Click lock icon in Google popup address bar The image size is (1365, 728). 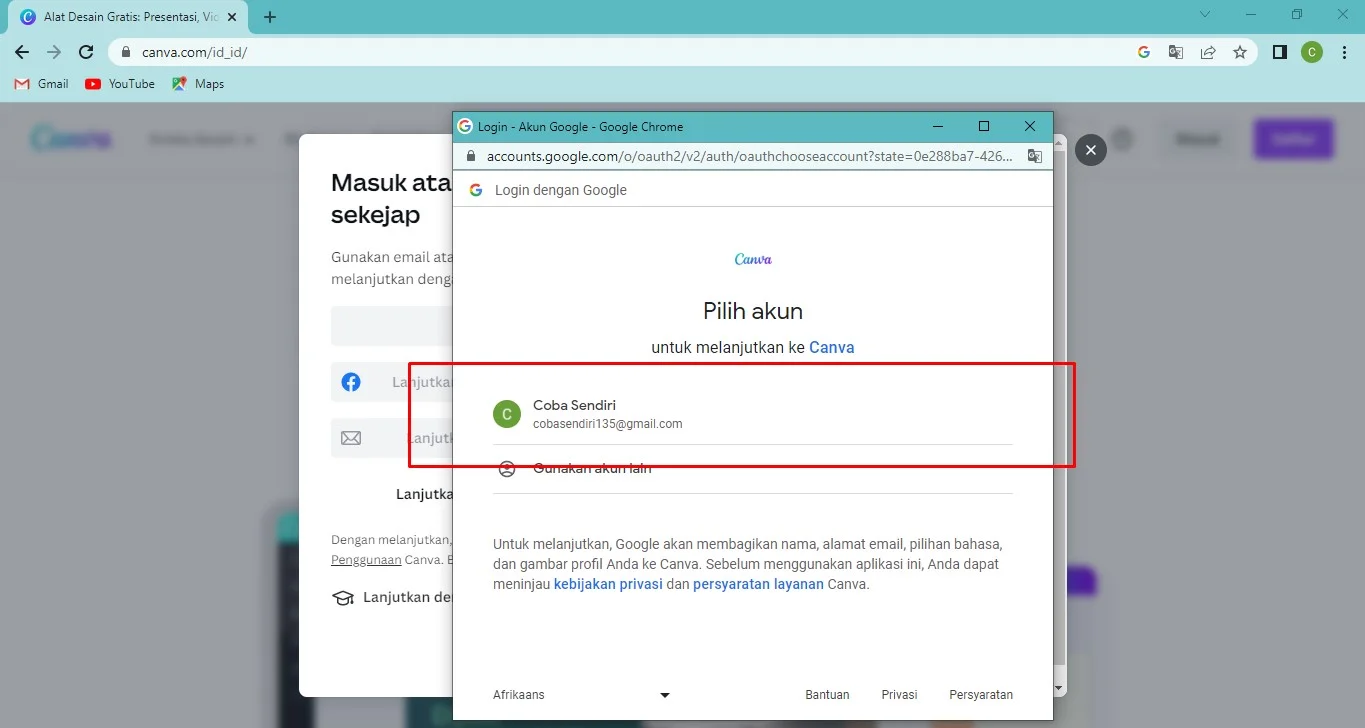(471, 157)
